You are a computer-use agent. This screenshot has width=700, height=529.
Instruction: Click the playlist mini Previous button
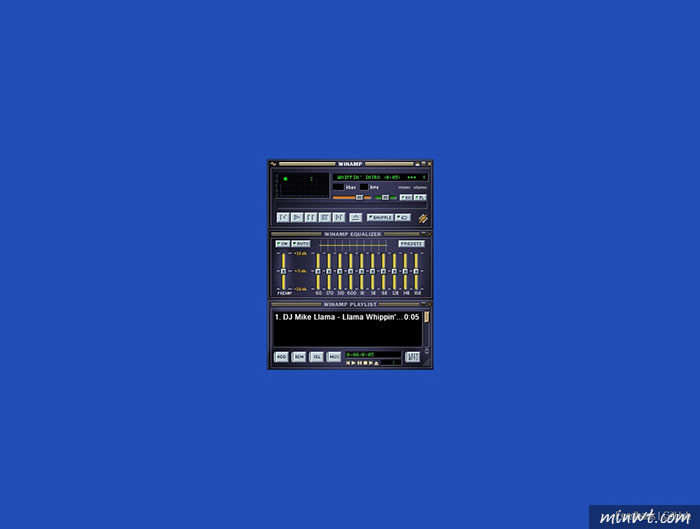(348, 363)
